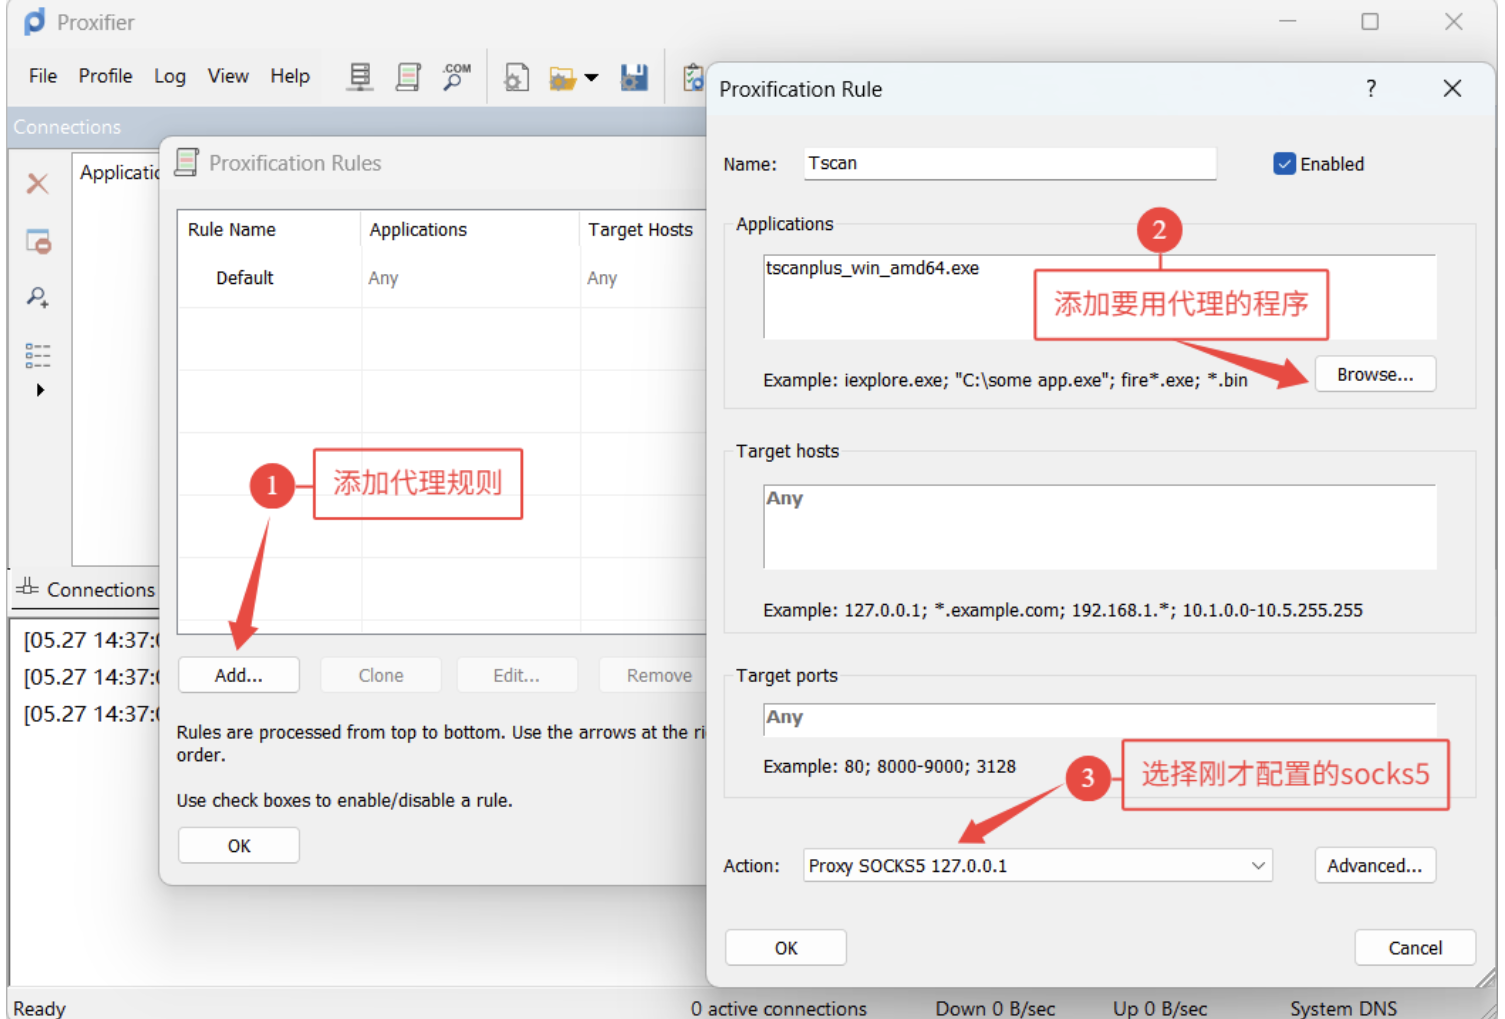Image resolution: width=1505 pixels, height=1019 pixels.
Task: Click the Up 0 B/sec status text
Action: tap(1160, 1008)
